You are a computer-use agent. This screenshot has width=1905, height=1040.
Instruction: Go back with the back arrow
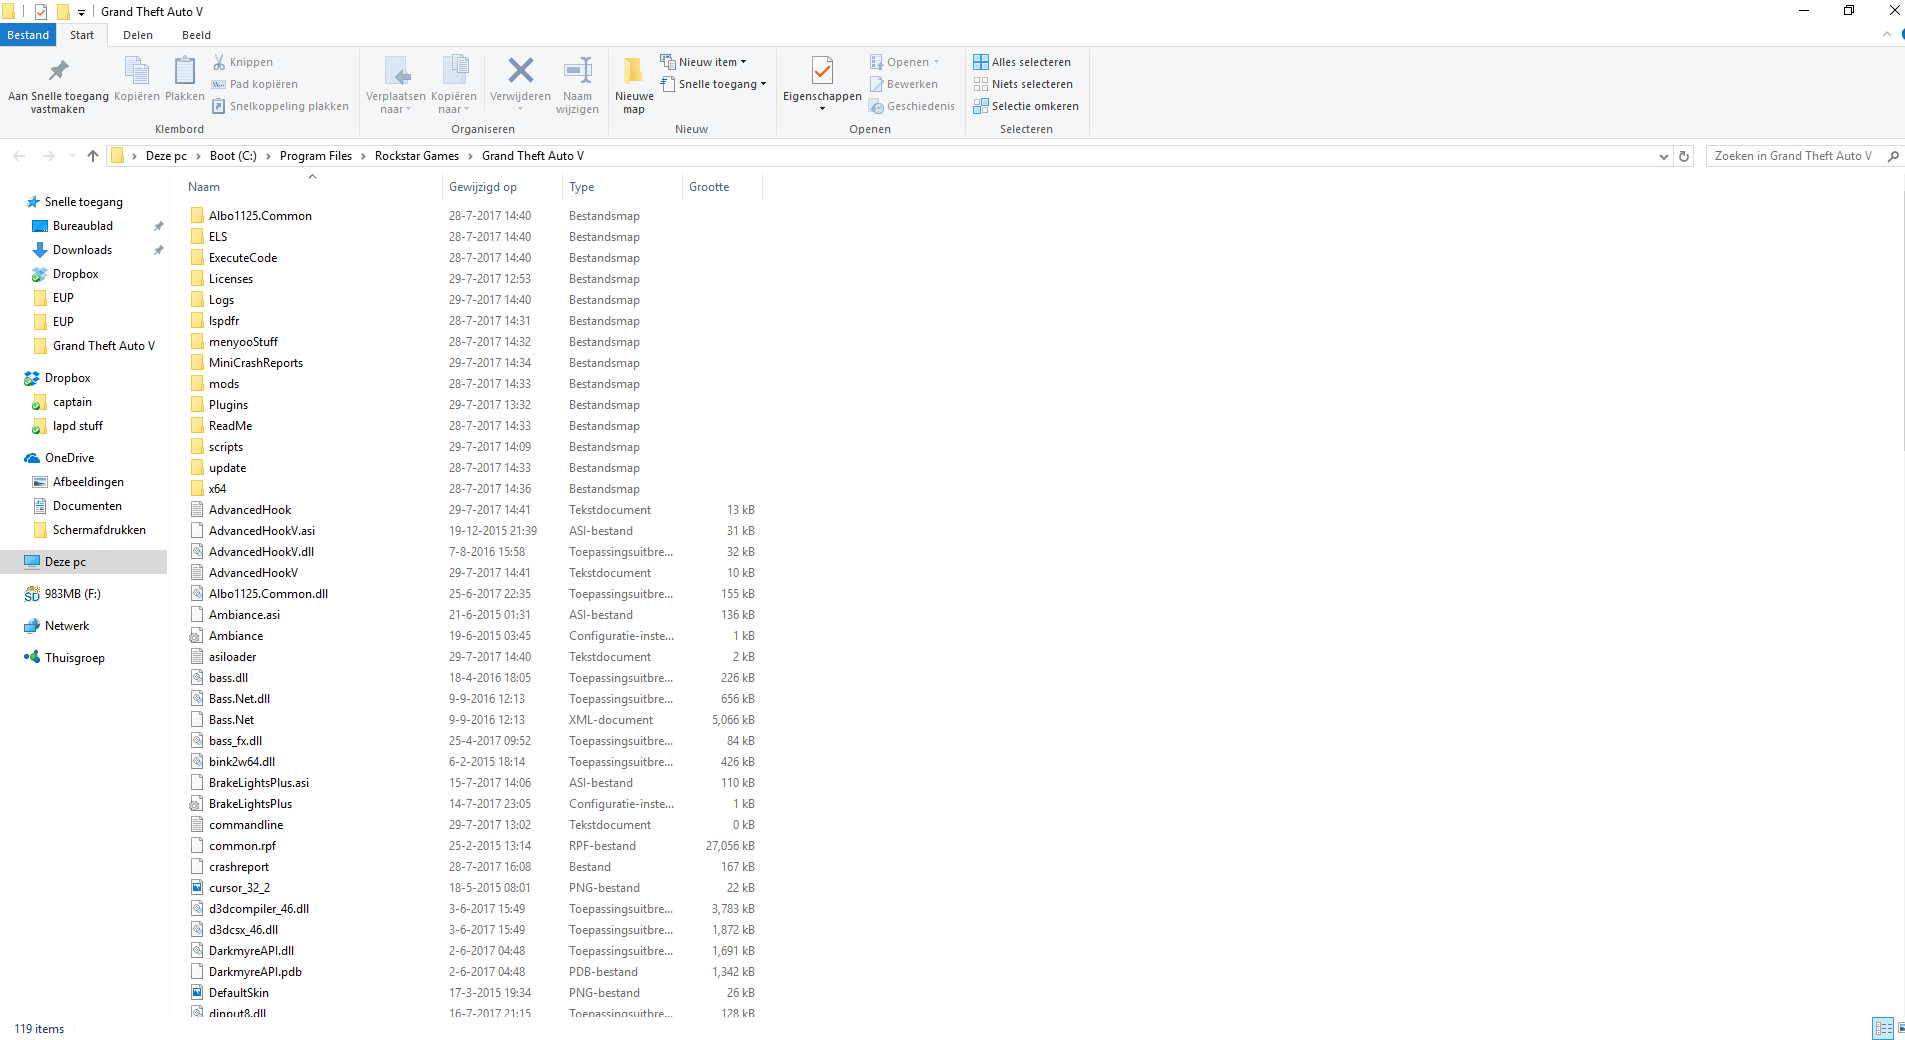click(x=19, y=156)
